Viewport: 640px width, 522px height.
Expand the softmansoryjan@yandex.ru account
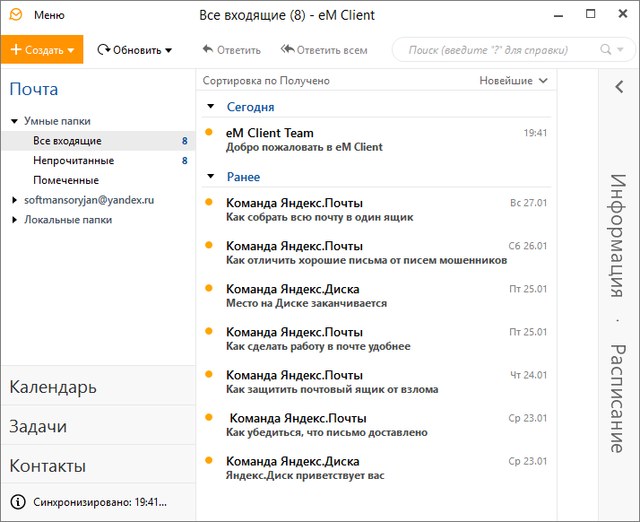(x=14, y=200)
